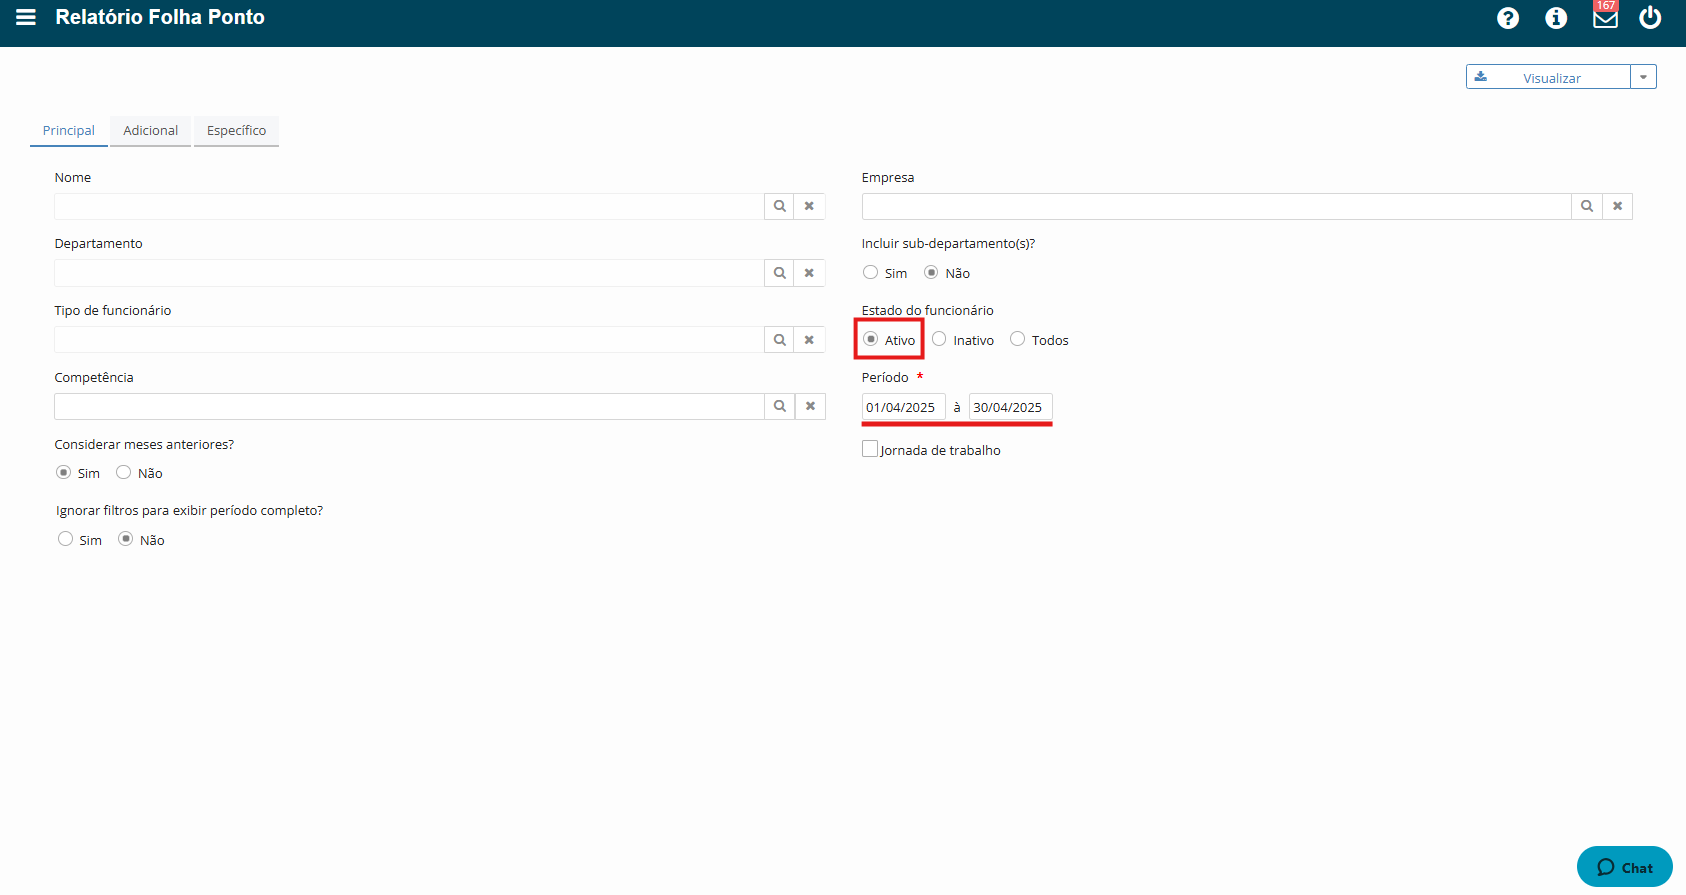Click the period start date 01/04/2025

coord(904,407)
